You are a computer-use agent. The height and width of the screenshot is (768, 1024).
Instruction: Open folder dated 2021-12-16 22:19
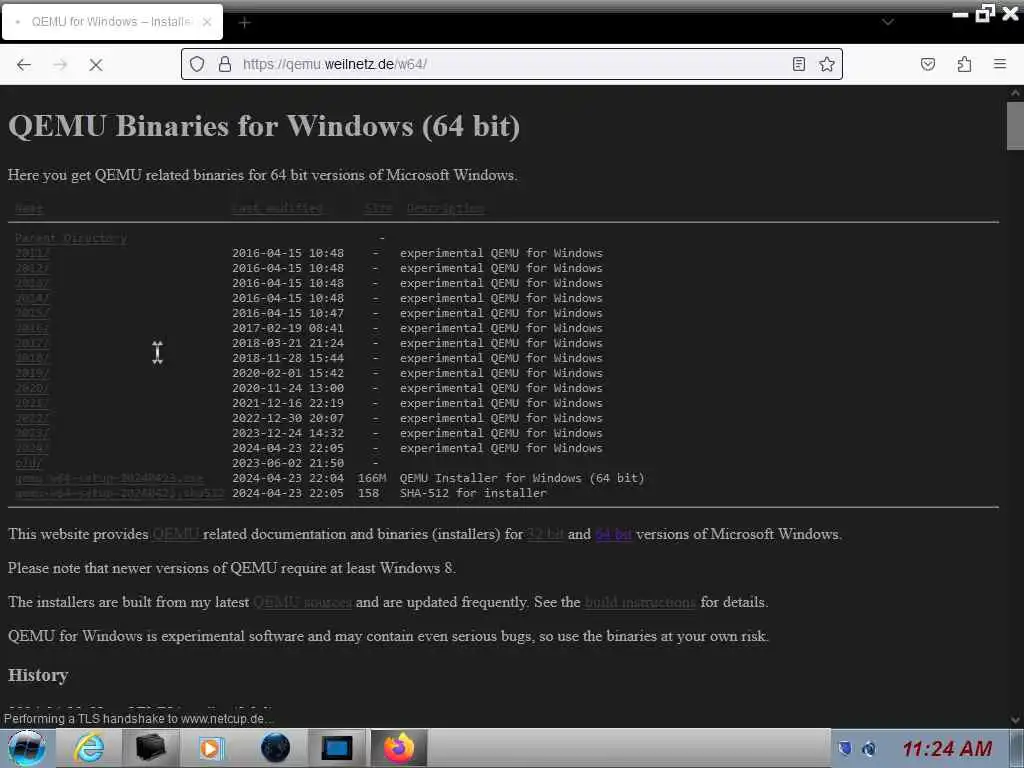pos(32,404)
